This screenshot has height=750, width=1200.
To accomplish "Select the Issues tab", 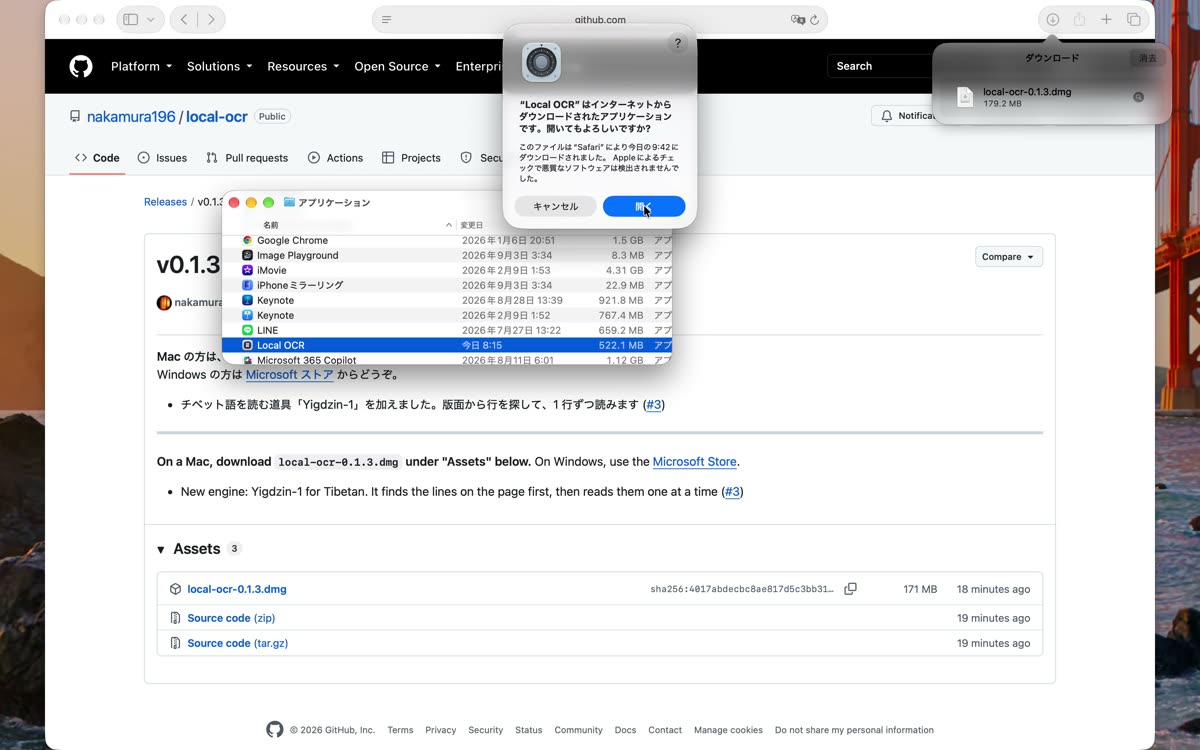I will tap(162, 158).
